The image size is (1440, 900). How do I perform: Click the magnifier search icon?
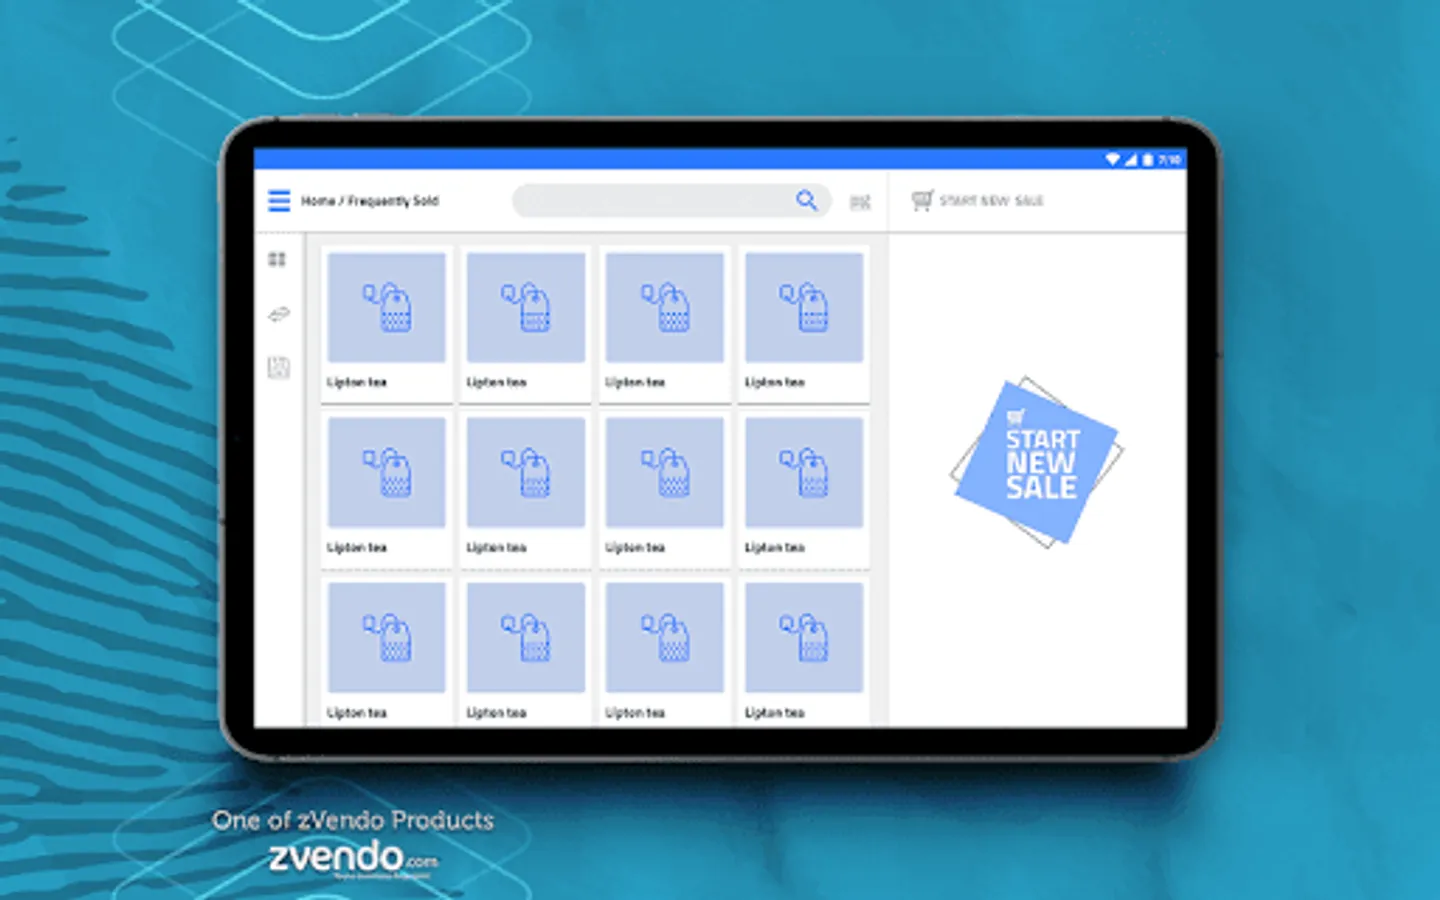(x=806, y=200)
